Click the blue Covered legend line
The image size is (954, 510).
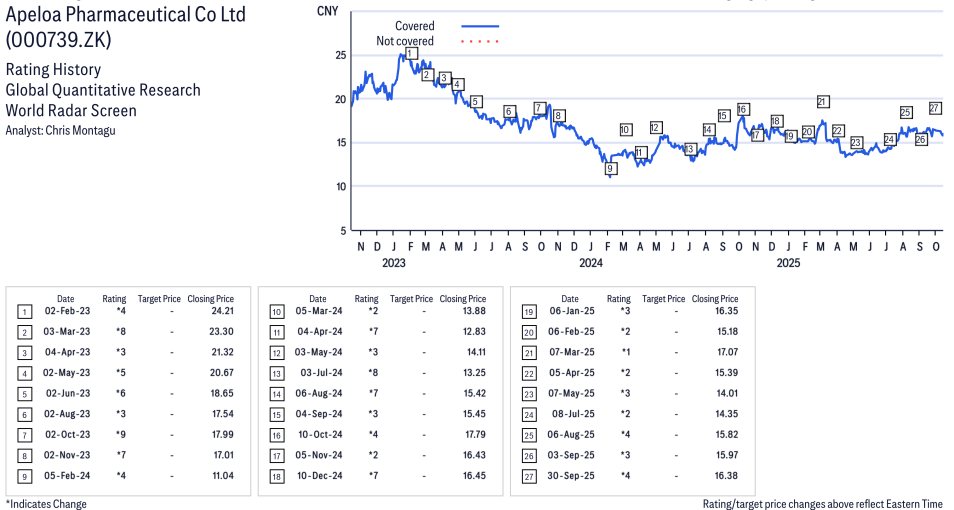(480, 26)
